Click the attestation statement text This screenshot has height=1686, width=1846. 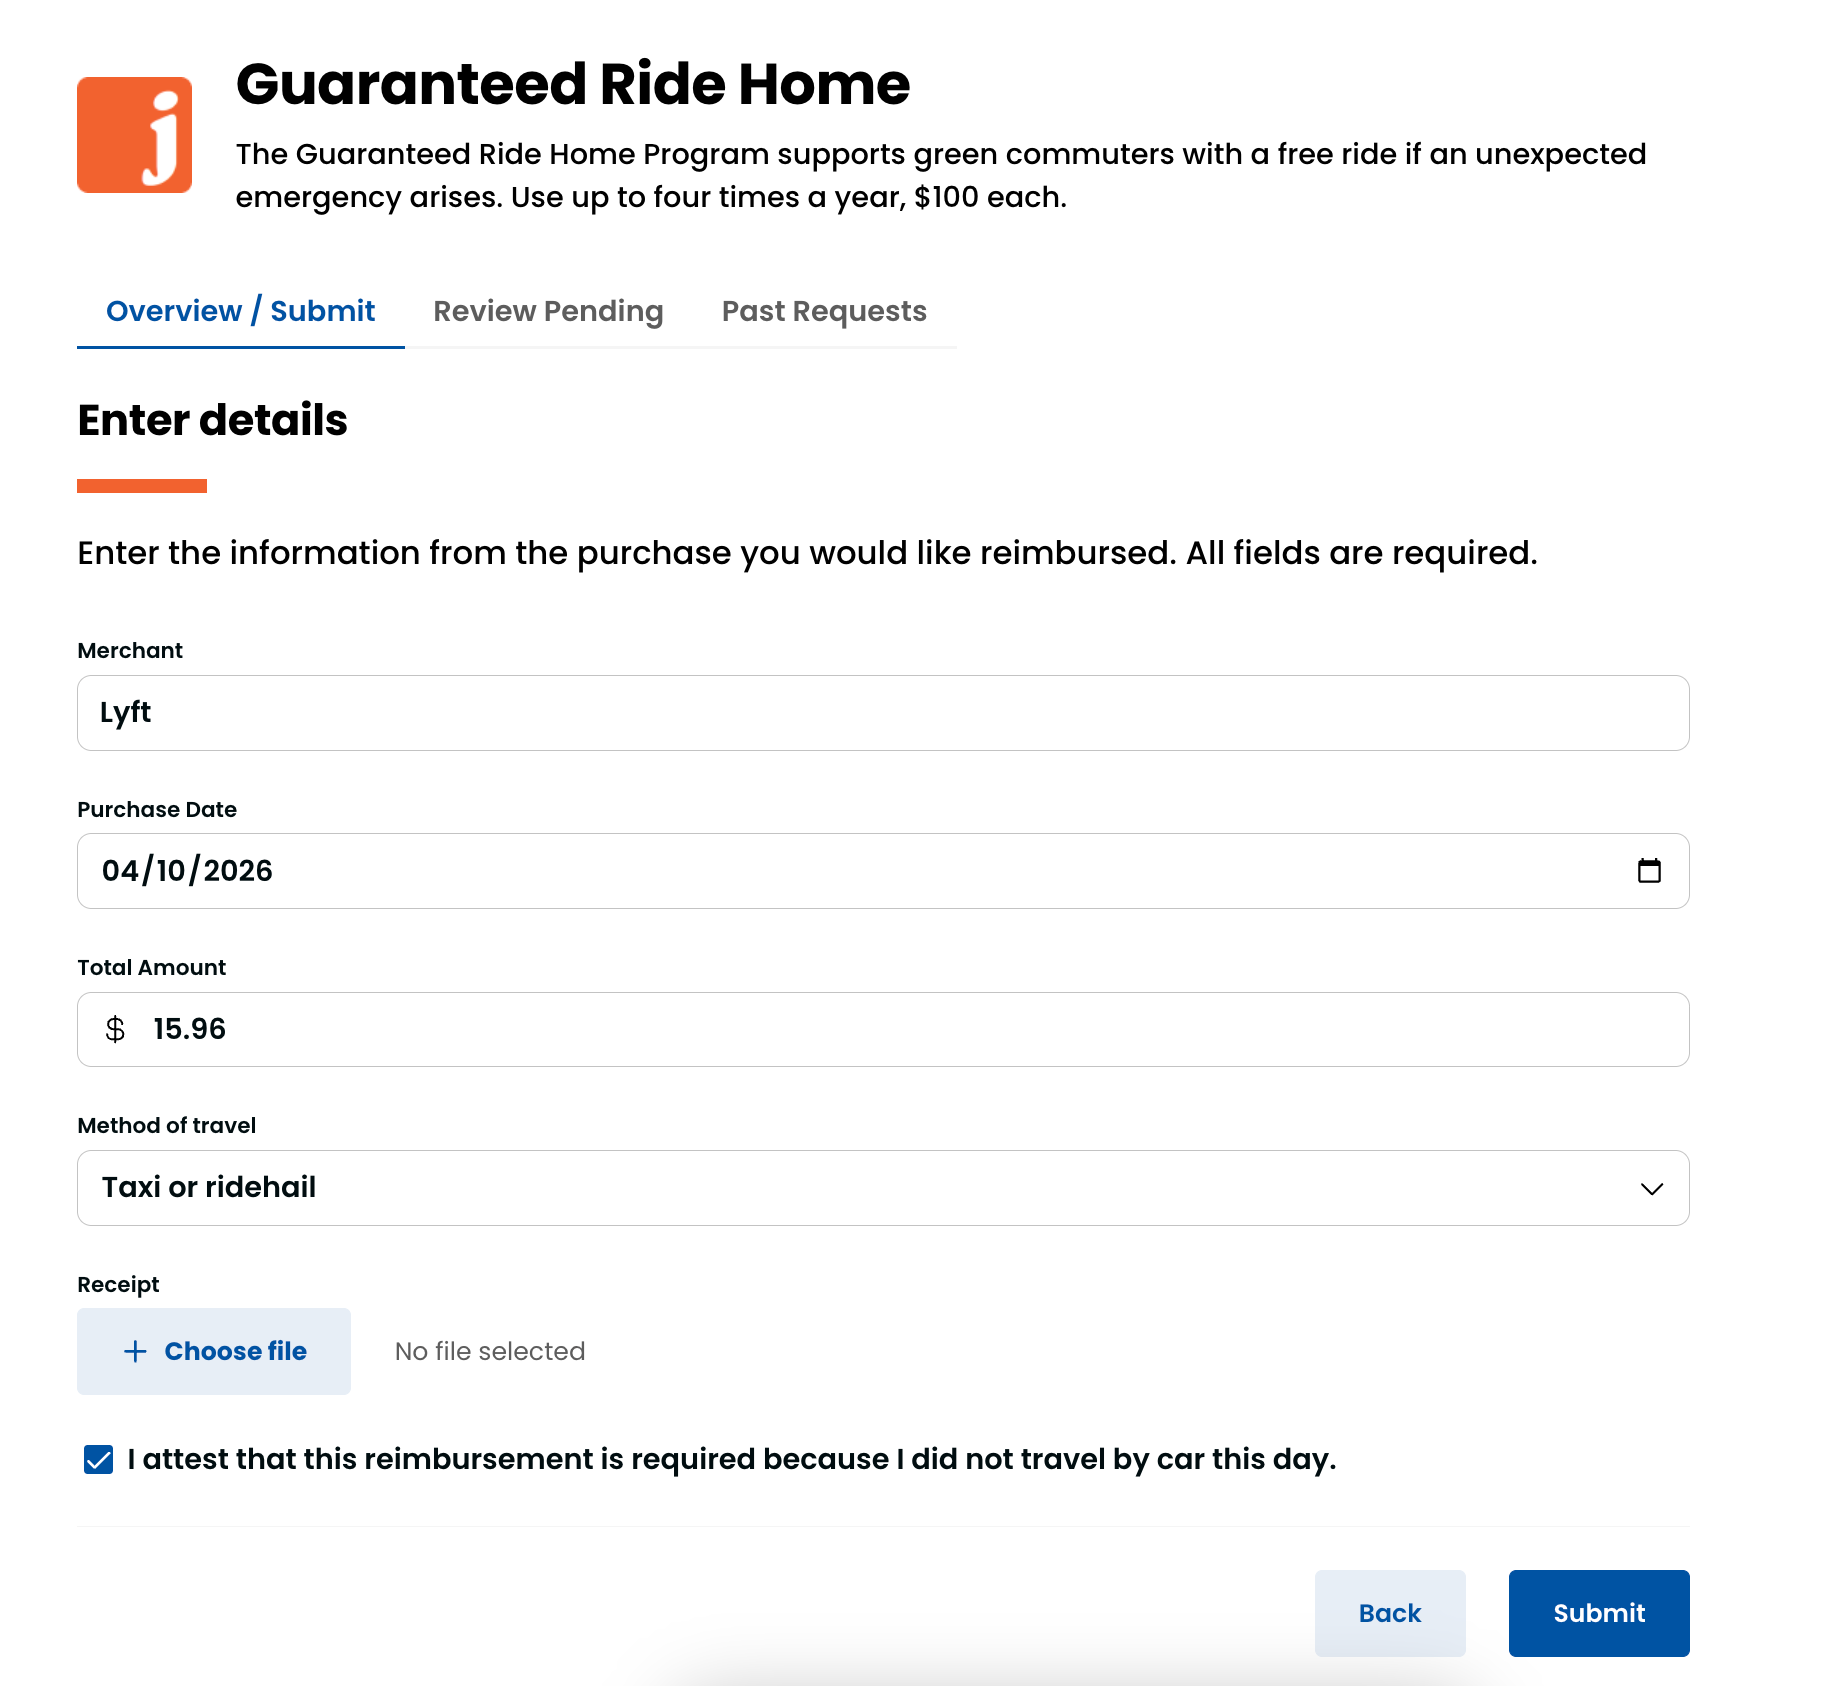[x=731, y=1460]
